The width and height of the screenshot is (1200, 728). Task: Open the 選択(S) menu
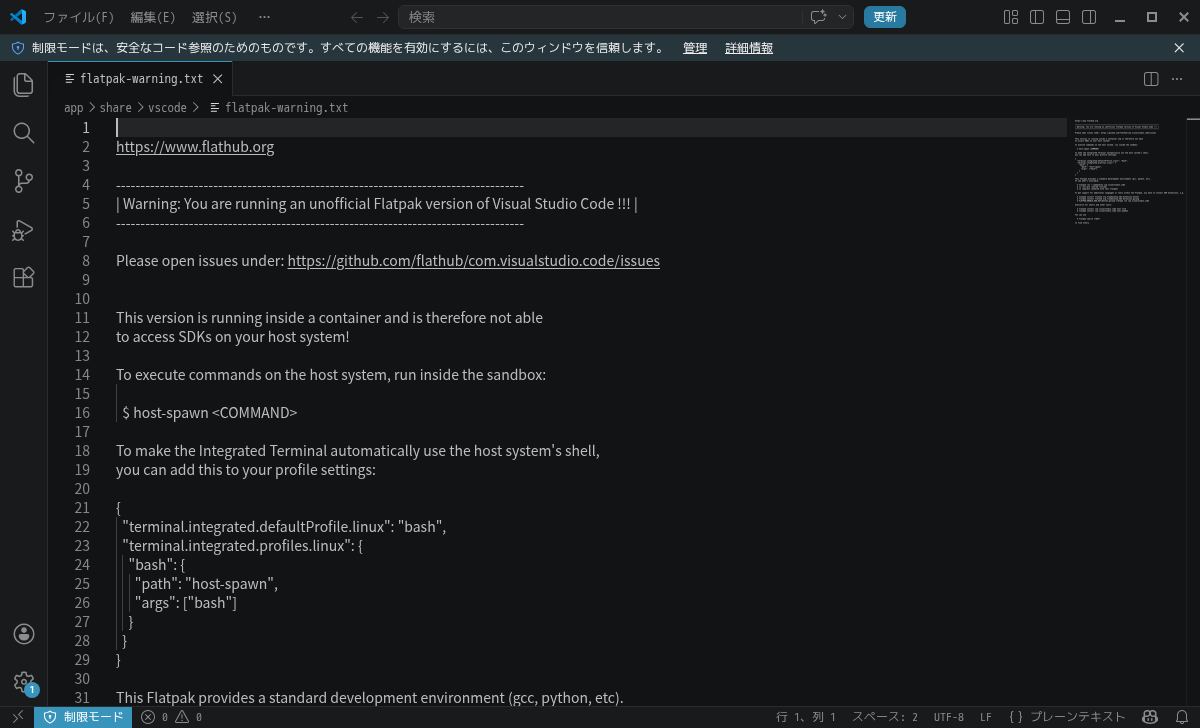[215, 17]
